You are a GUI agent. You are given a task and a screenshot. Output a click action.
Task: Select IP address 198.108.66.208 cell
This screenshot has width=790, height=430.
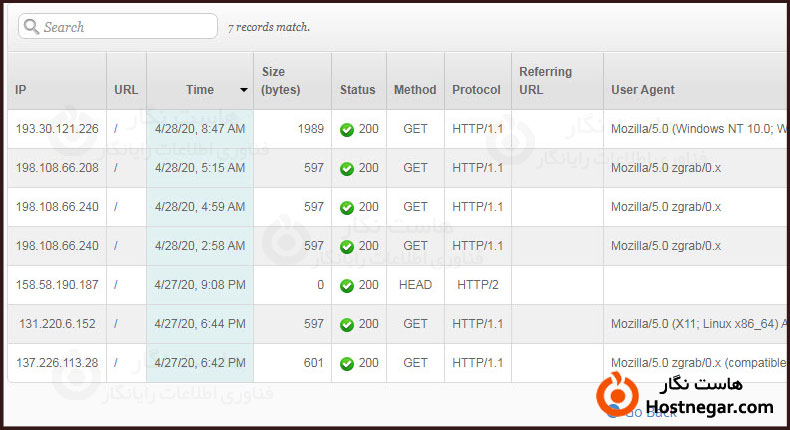pyautogui.click(x=57, y=168)
